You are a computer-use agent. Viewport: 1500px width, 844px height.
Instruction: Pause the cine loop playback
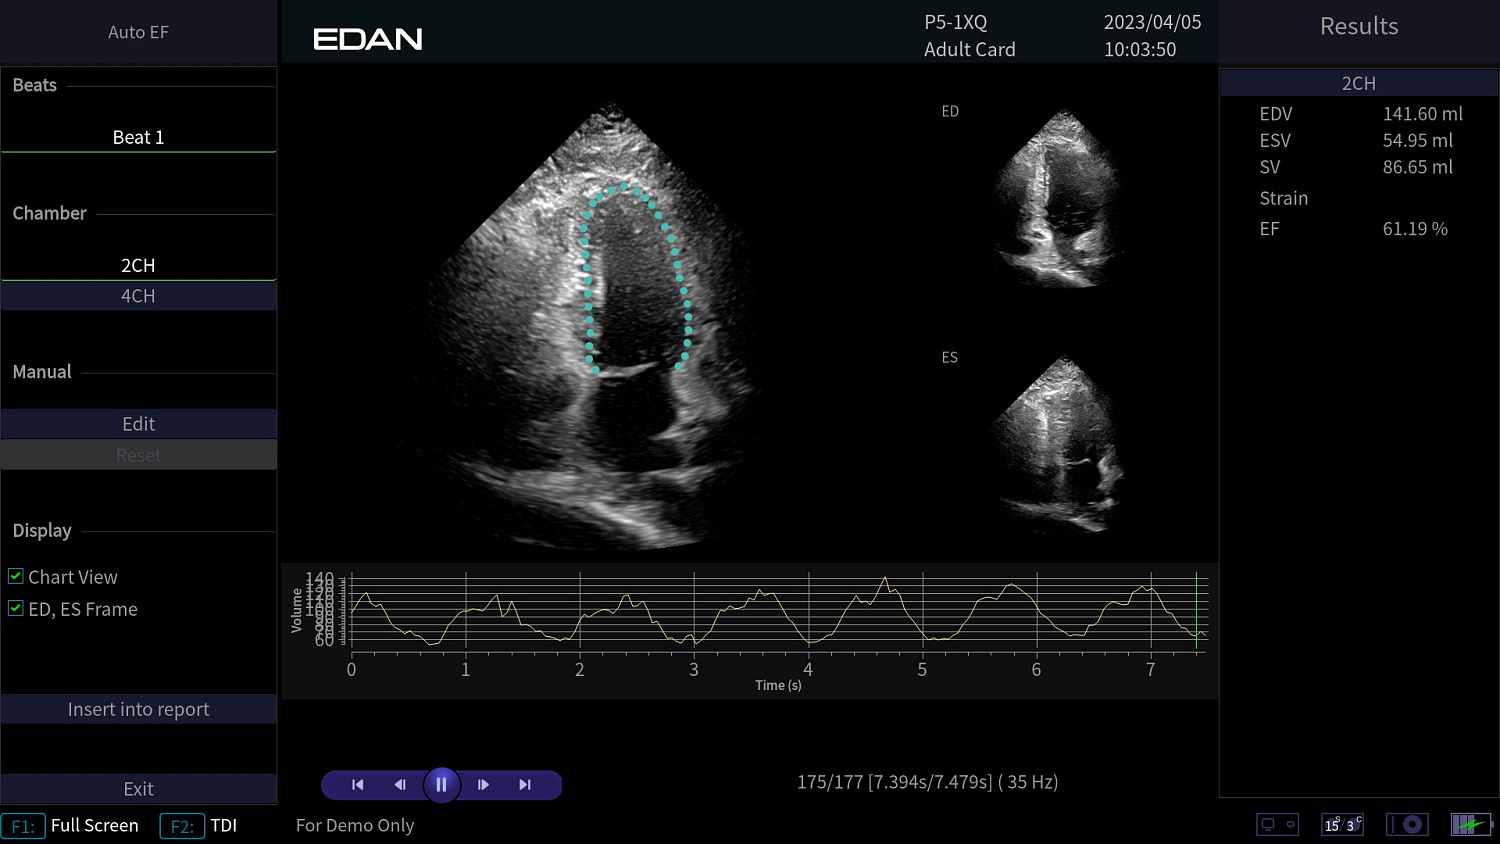coord(442,784)
